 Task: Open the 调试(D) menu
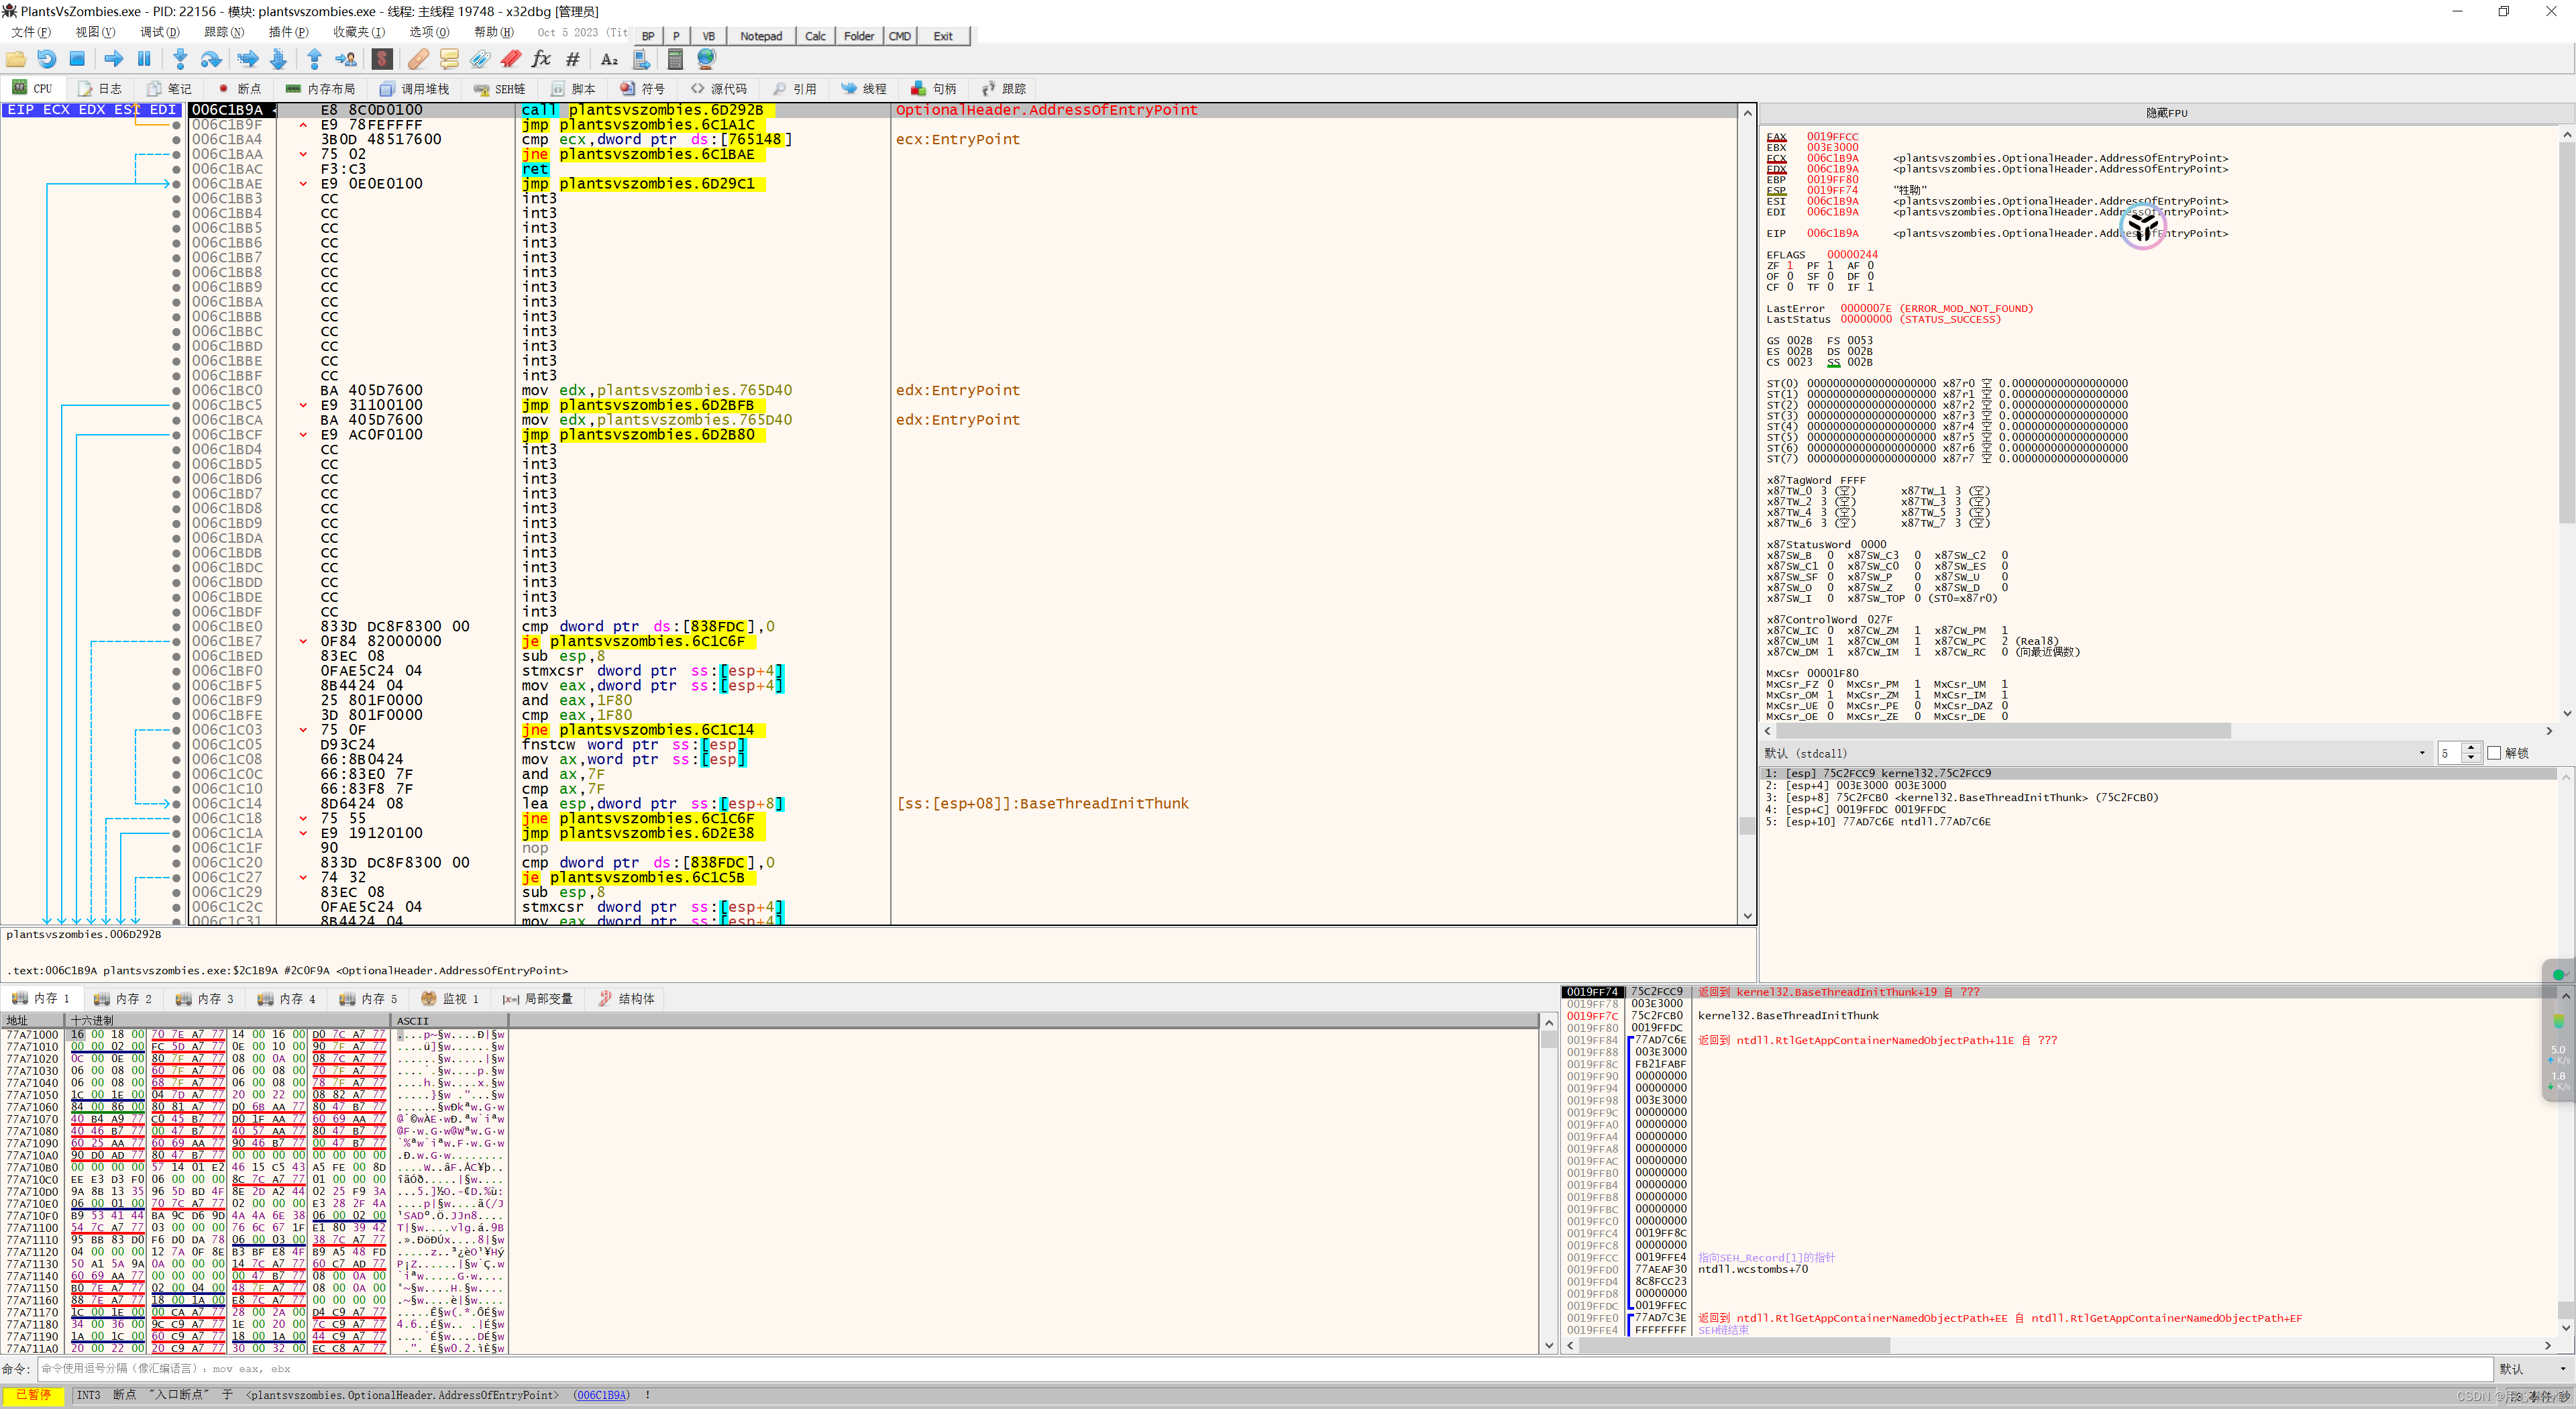(159, 33)
